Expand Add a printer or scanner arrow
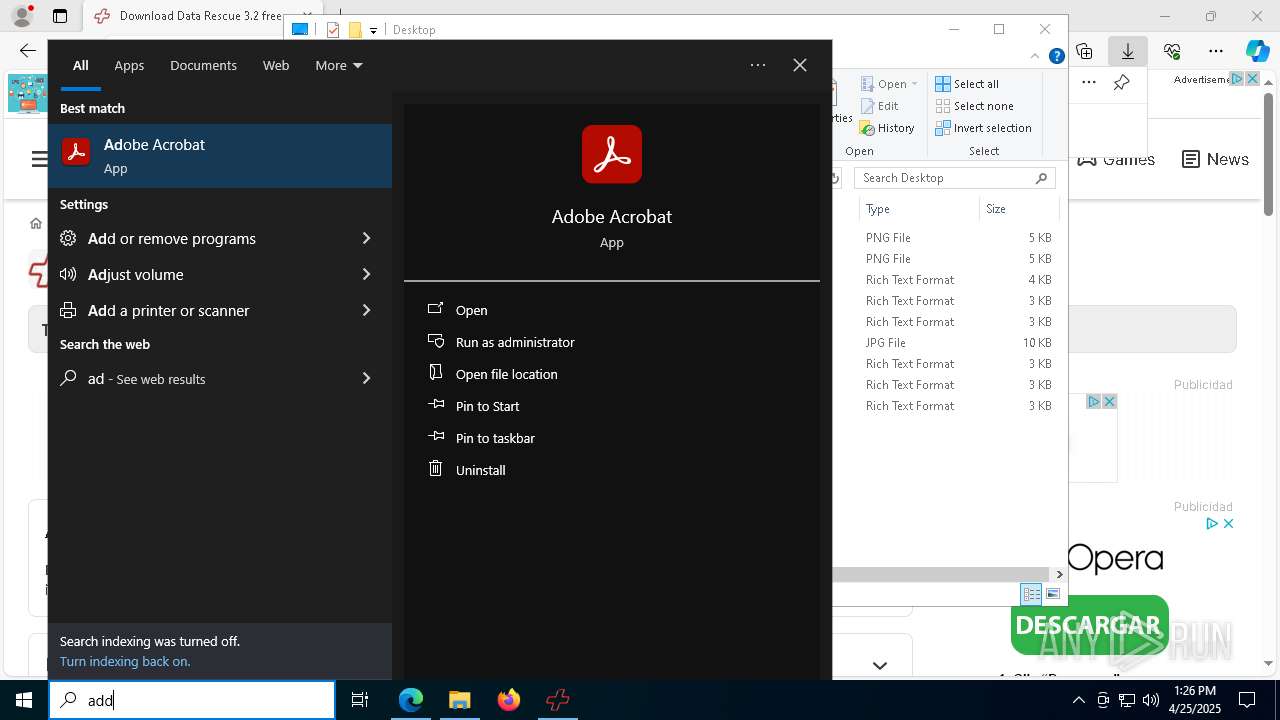The image size is (1280, 720). [x=366, y=310]
